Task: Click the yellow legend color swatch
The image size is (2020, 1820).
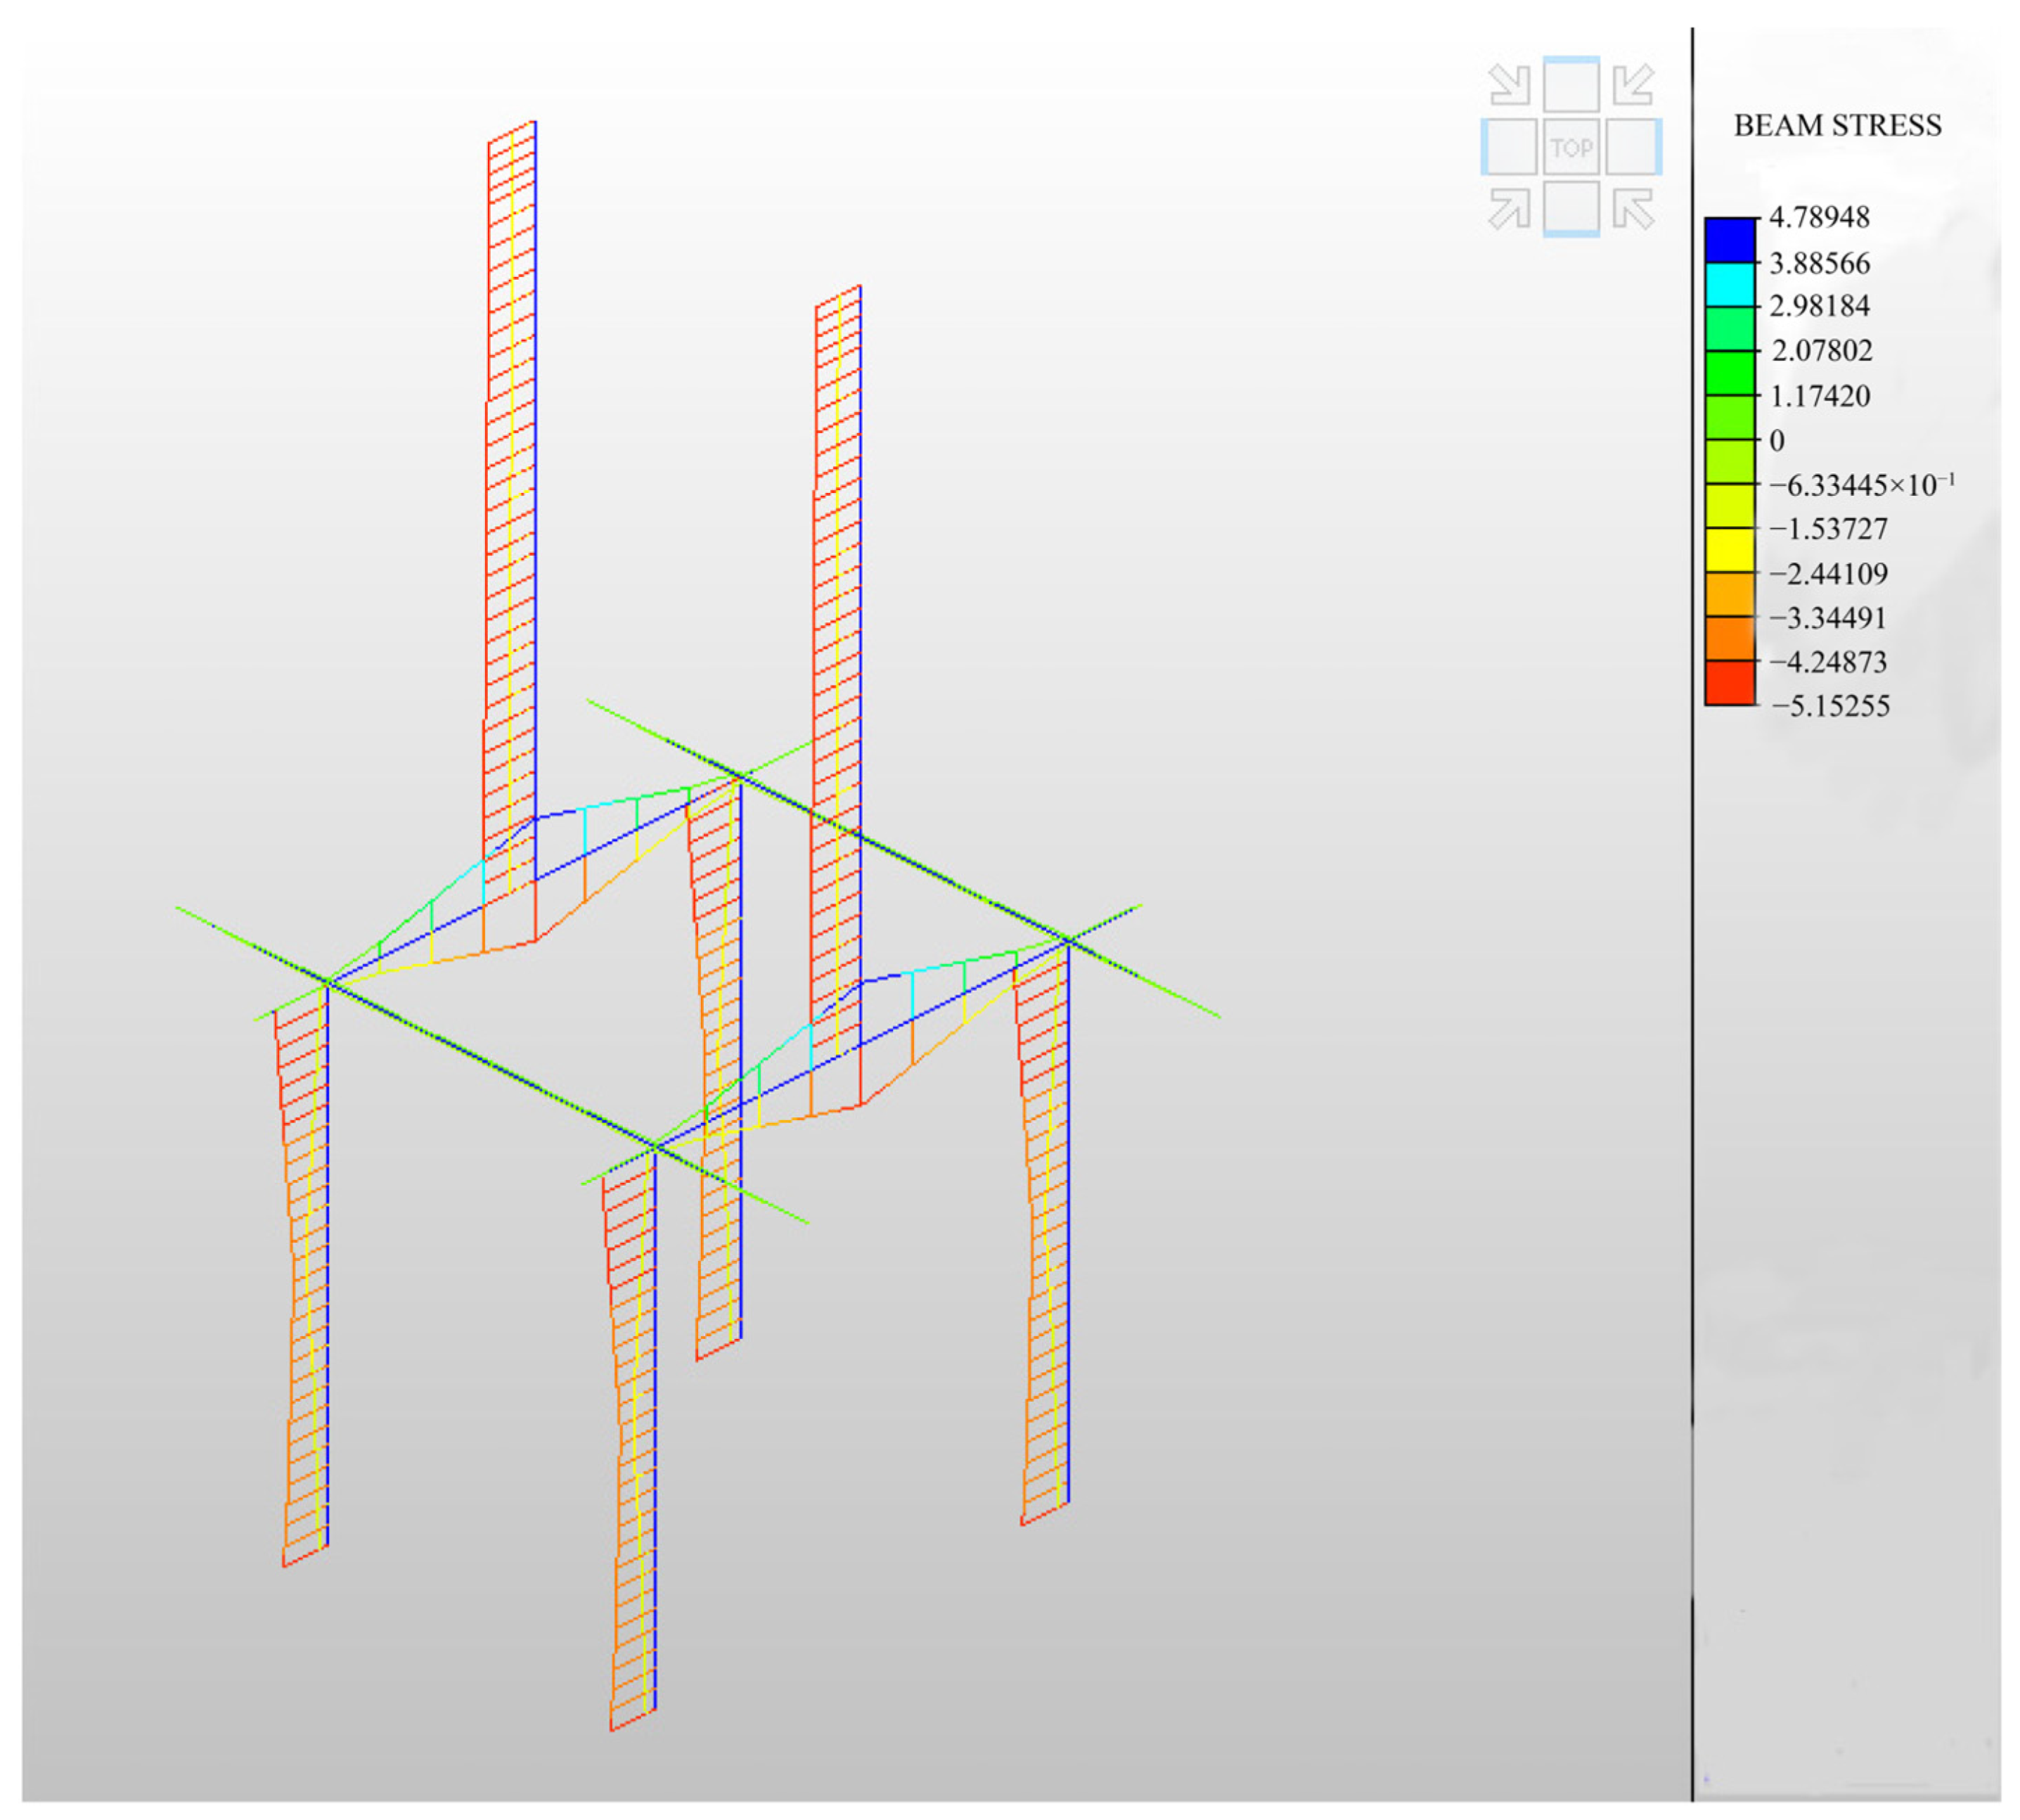Action: 1729,550
